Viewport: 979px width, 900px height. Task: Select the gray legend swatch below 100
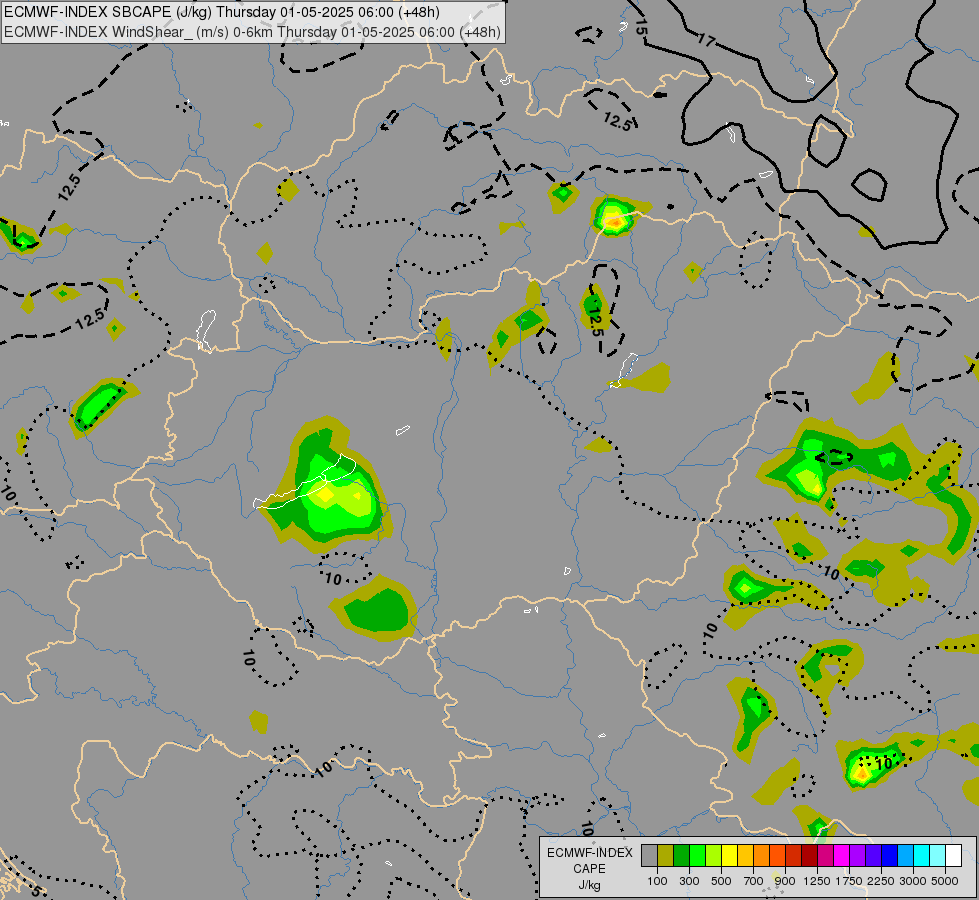click(x=649, y=855)
